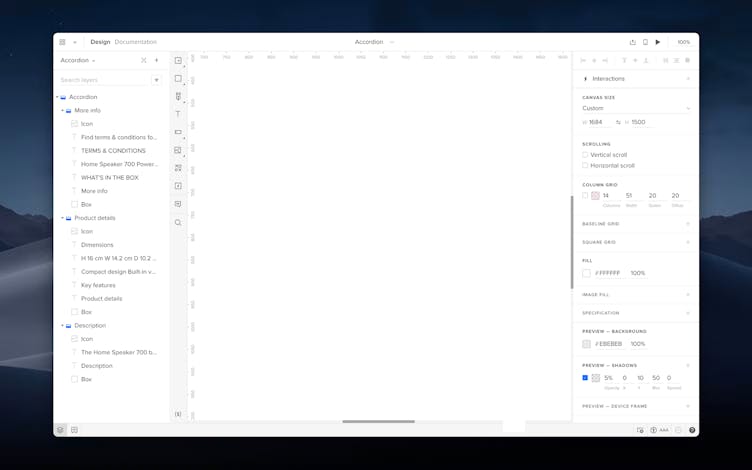
Task: Open the accessibility AAA contrast checker
Action: tap(659, 430)
